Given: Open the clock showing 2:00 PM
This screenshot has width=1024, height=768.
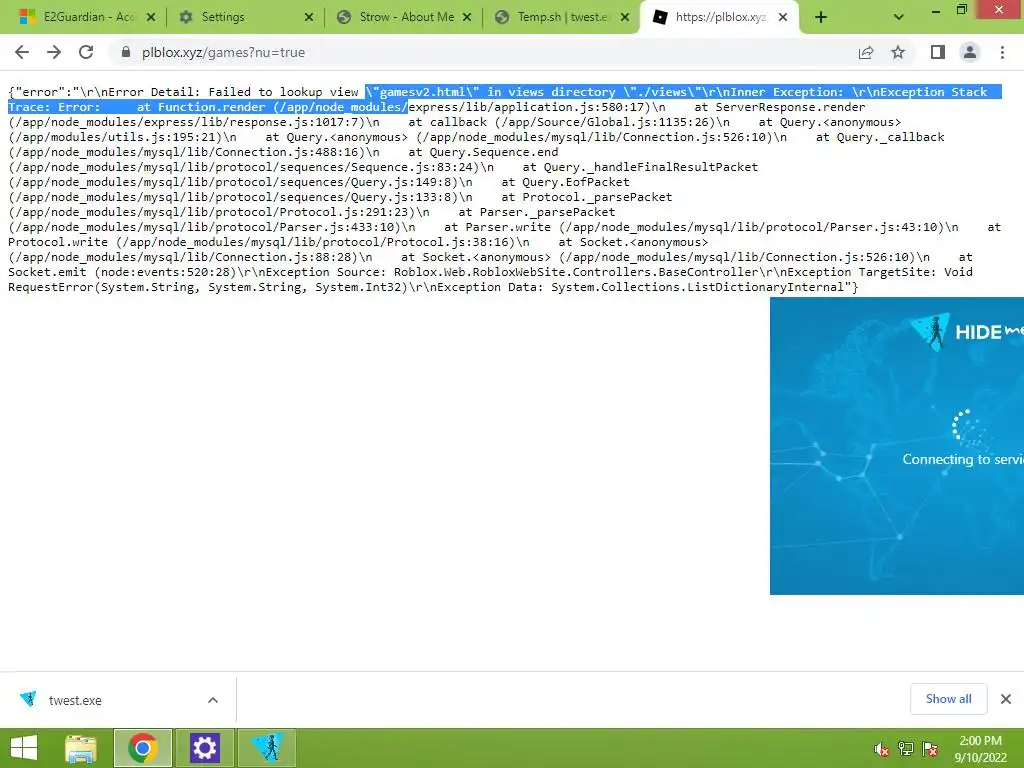Looking at the screenshot, I should click(980, 749).
